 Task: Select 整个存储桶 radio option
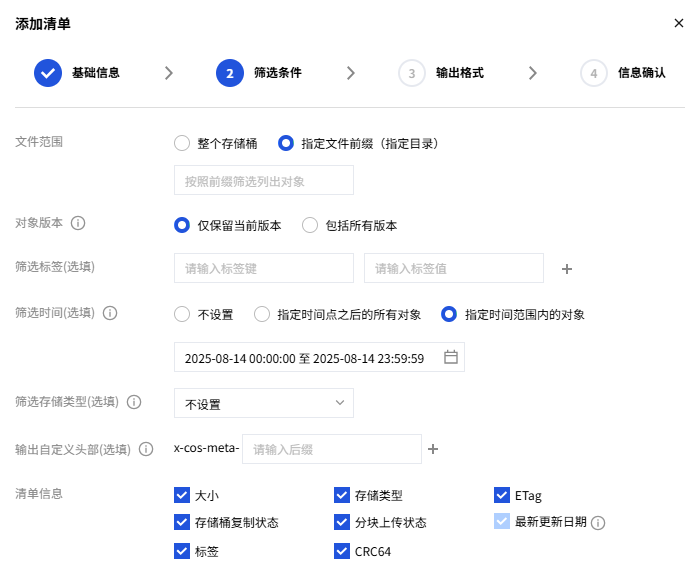182,143
